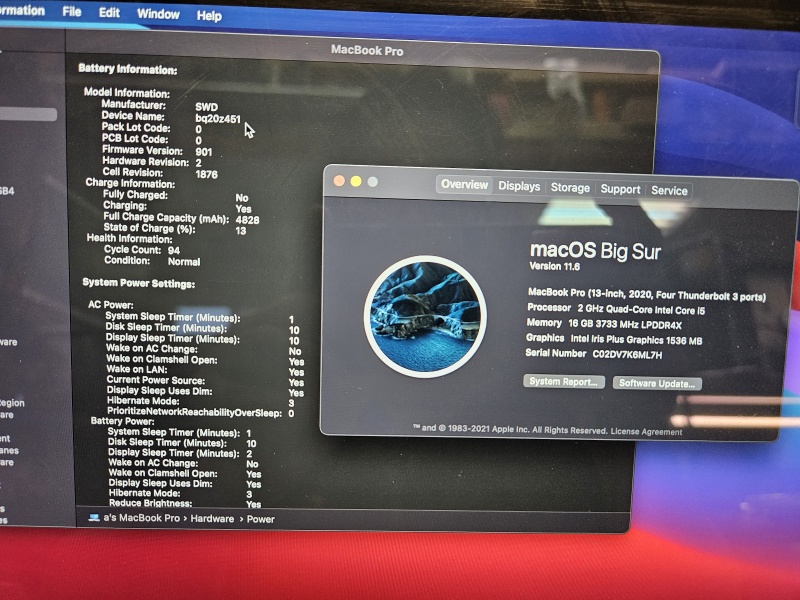The image size is (800, 600).
Task: Click the Wake on LAN row
Action: coord(205,370)
